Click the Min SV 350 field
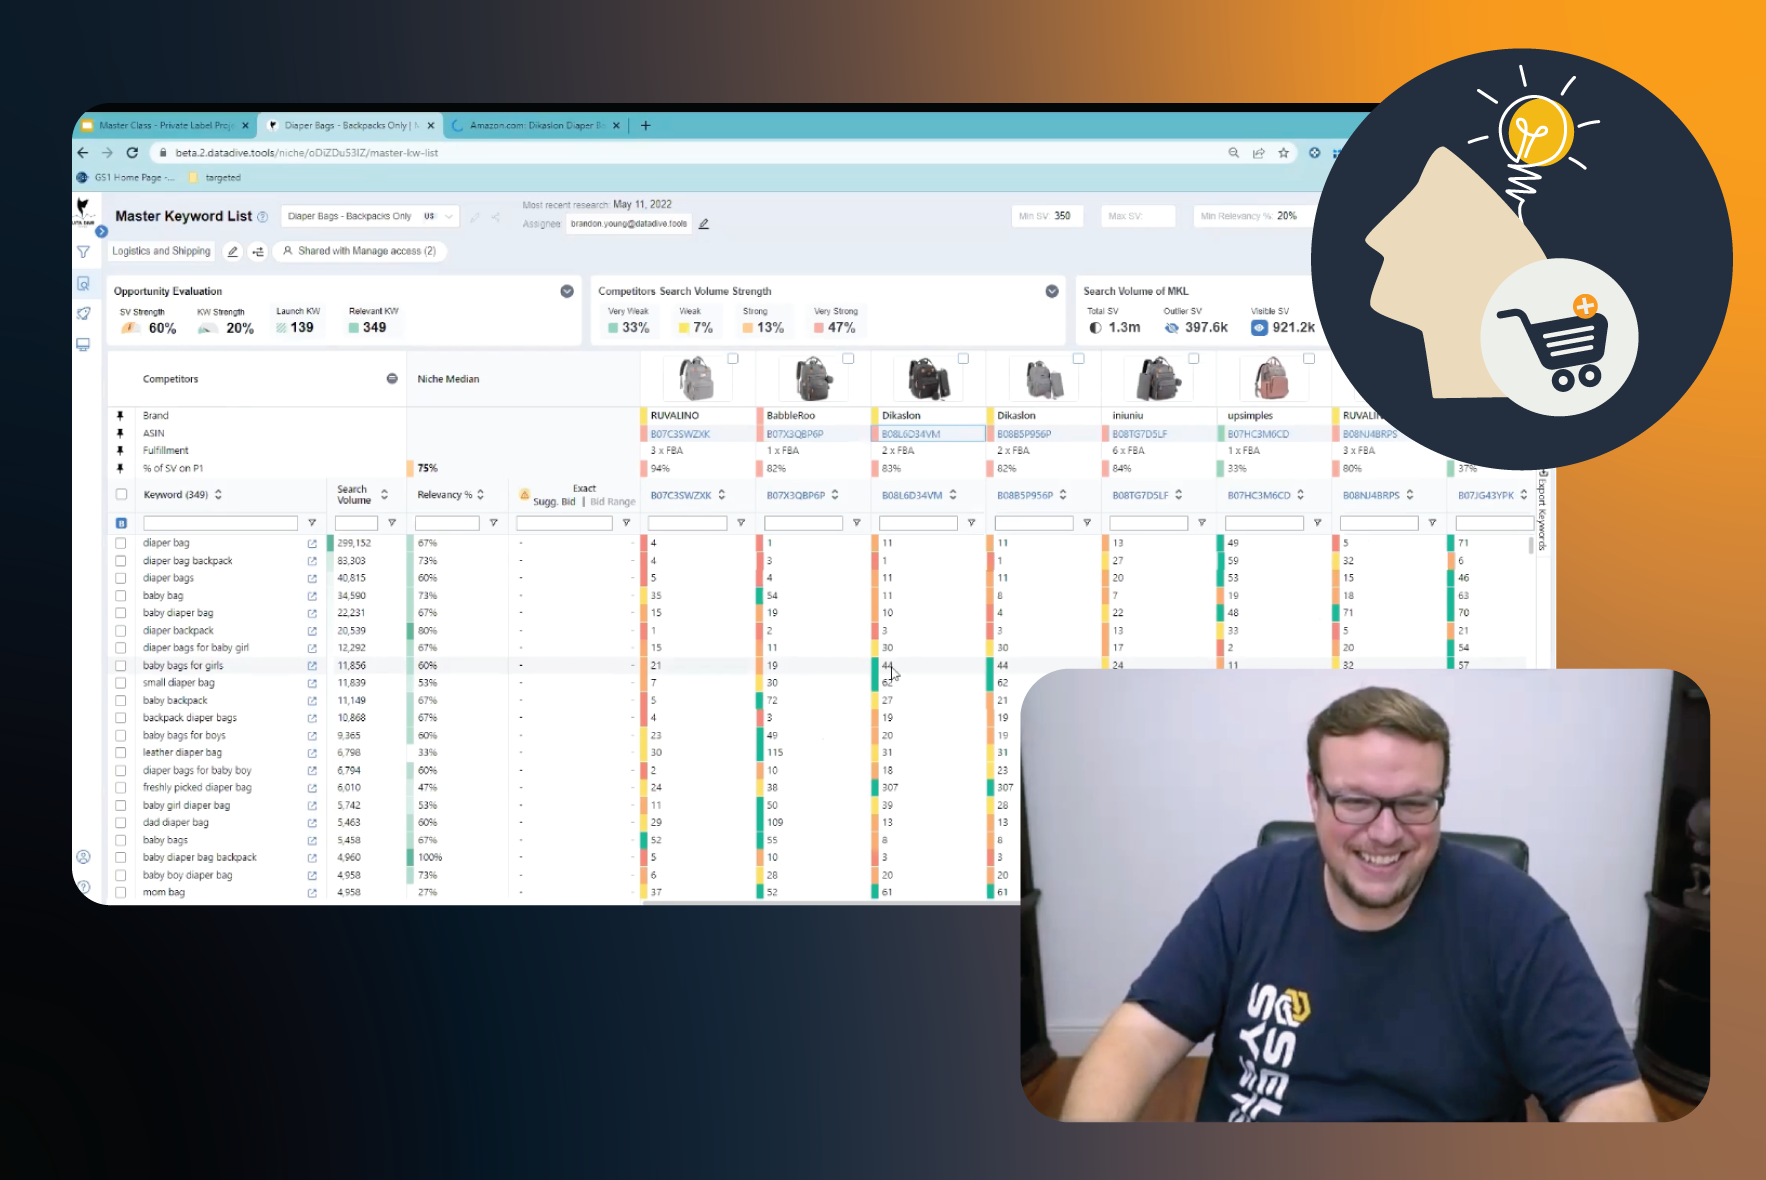This screenshot has height=1180, width=1766. (1046, 216)
